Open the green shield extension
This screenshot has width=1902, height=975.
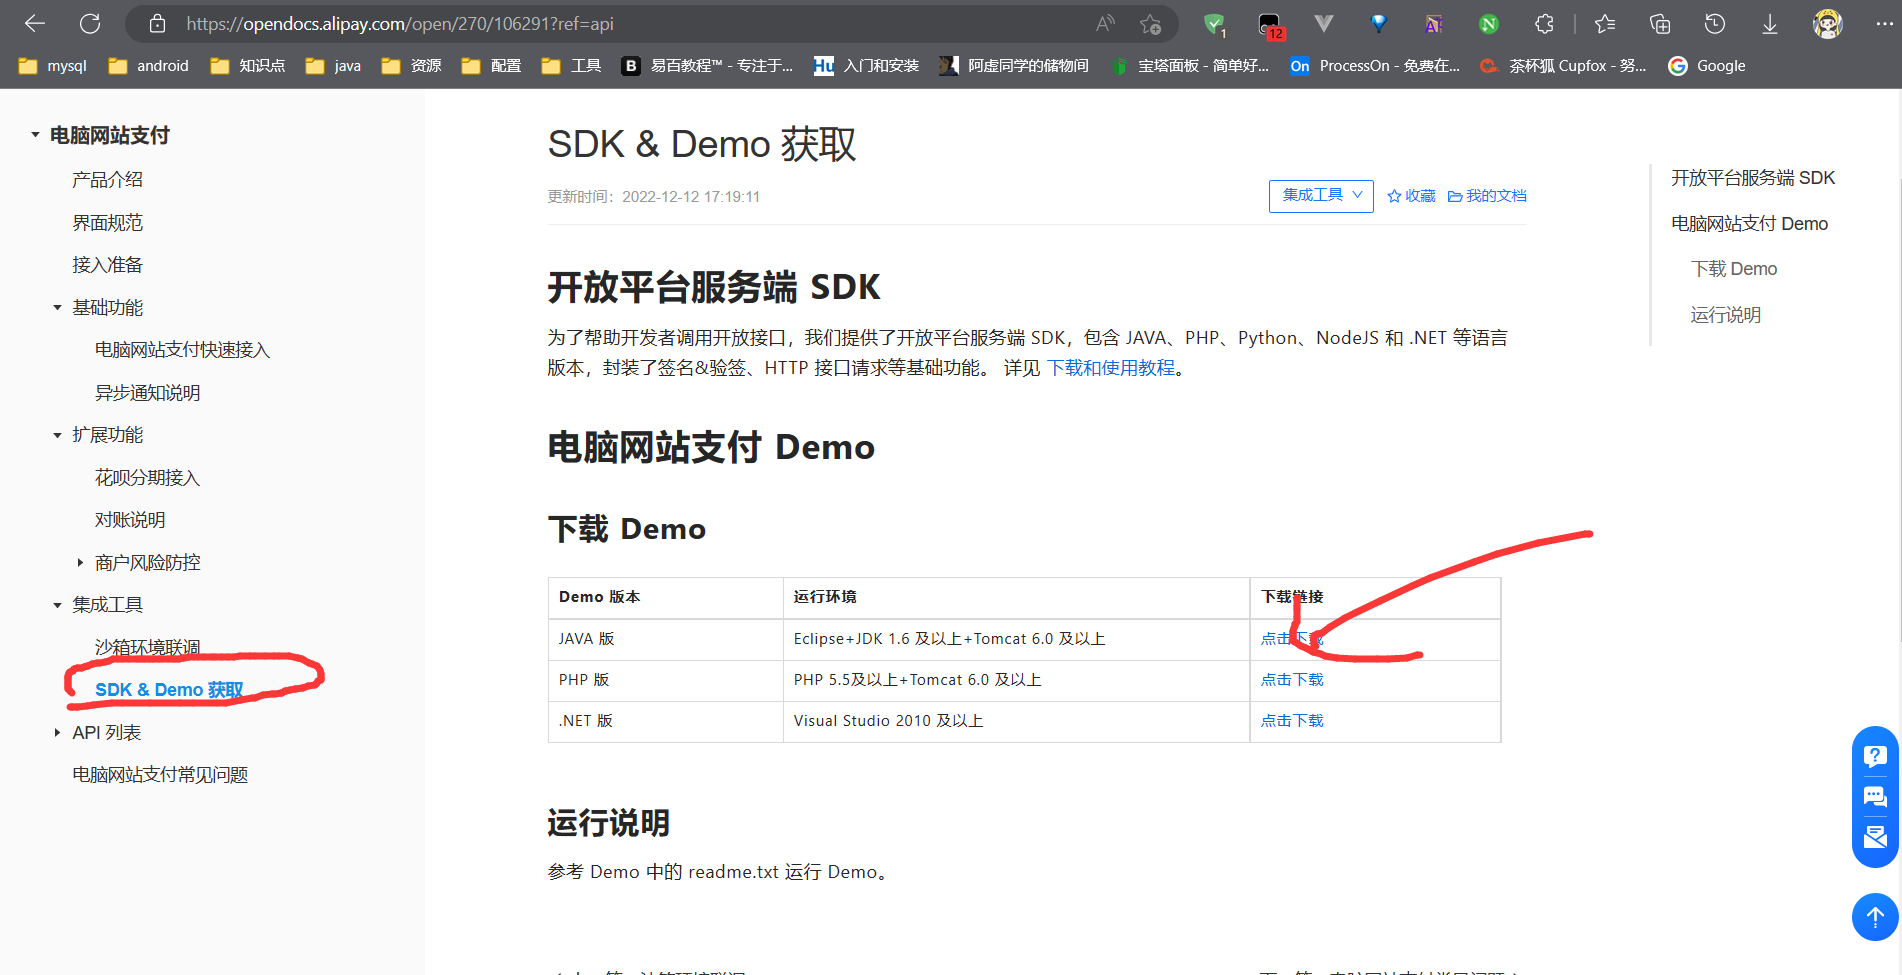[x=1214, y=24]
